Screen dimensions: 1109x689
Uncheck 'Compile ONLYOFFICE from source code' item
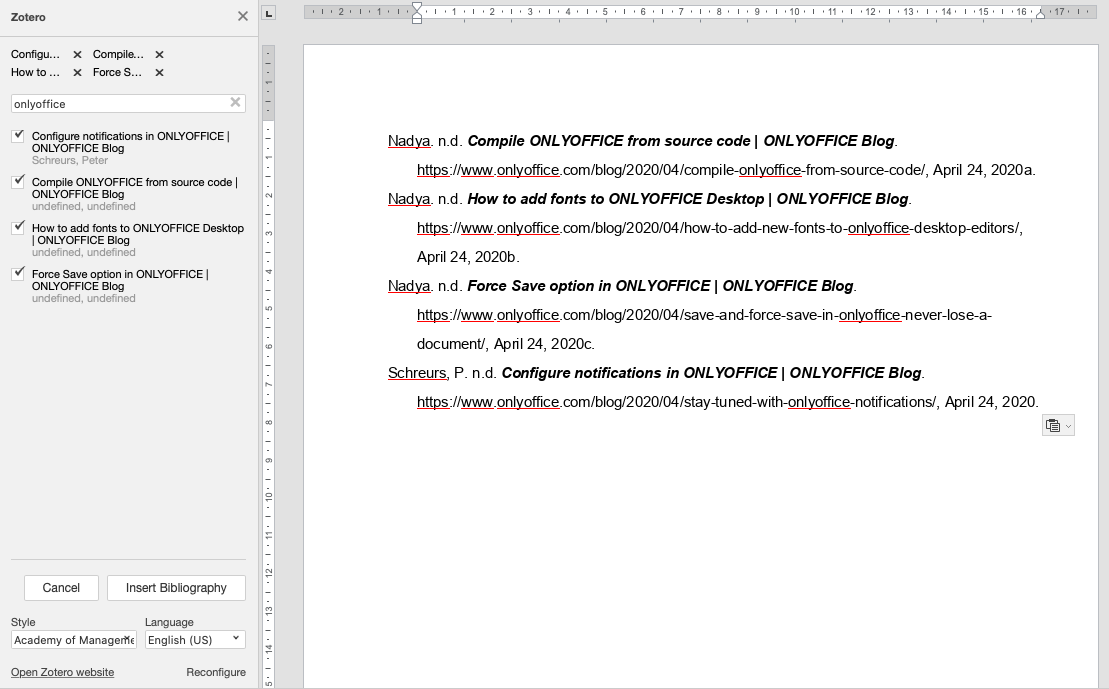18,182
